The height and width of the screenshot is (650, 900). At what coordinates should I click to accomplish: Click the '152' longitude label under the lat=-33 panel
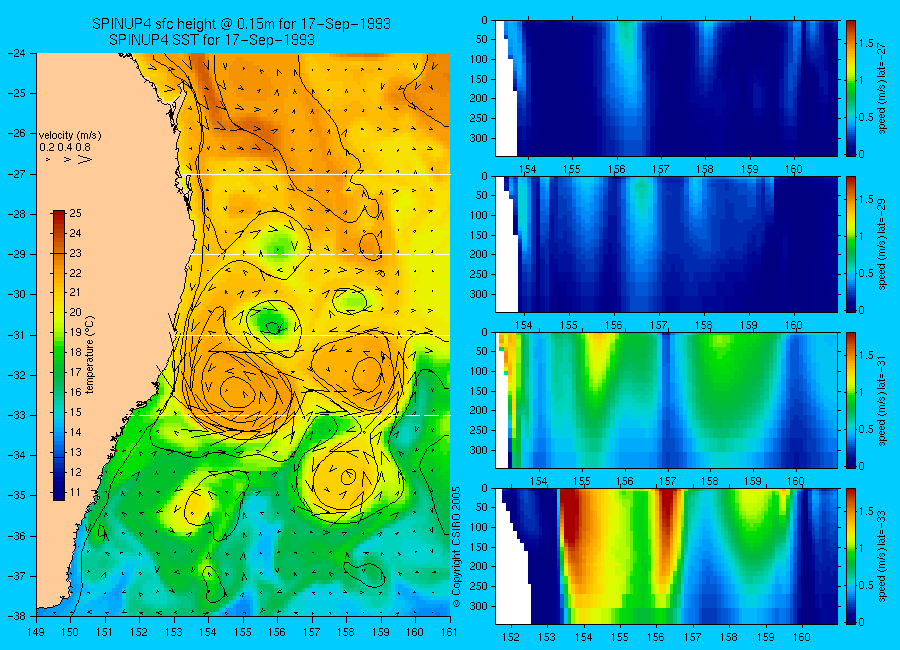pyautogui.click(x=510, y=637)
